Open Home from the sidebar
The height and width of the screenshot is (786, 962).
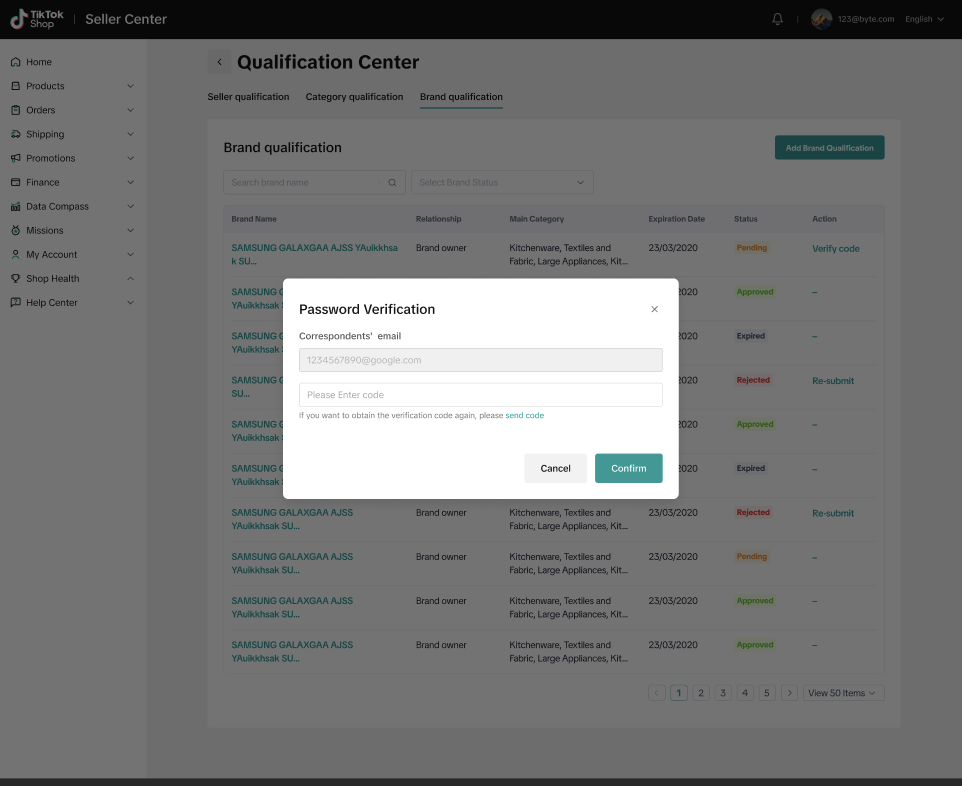[39, 62]
